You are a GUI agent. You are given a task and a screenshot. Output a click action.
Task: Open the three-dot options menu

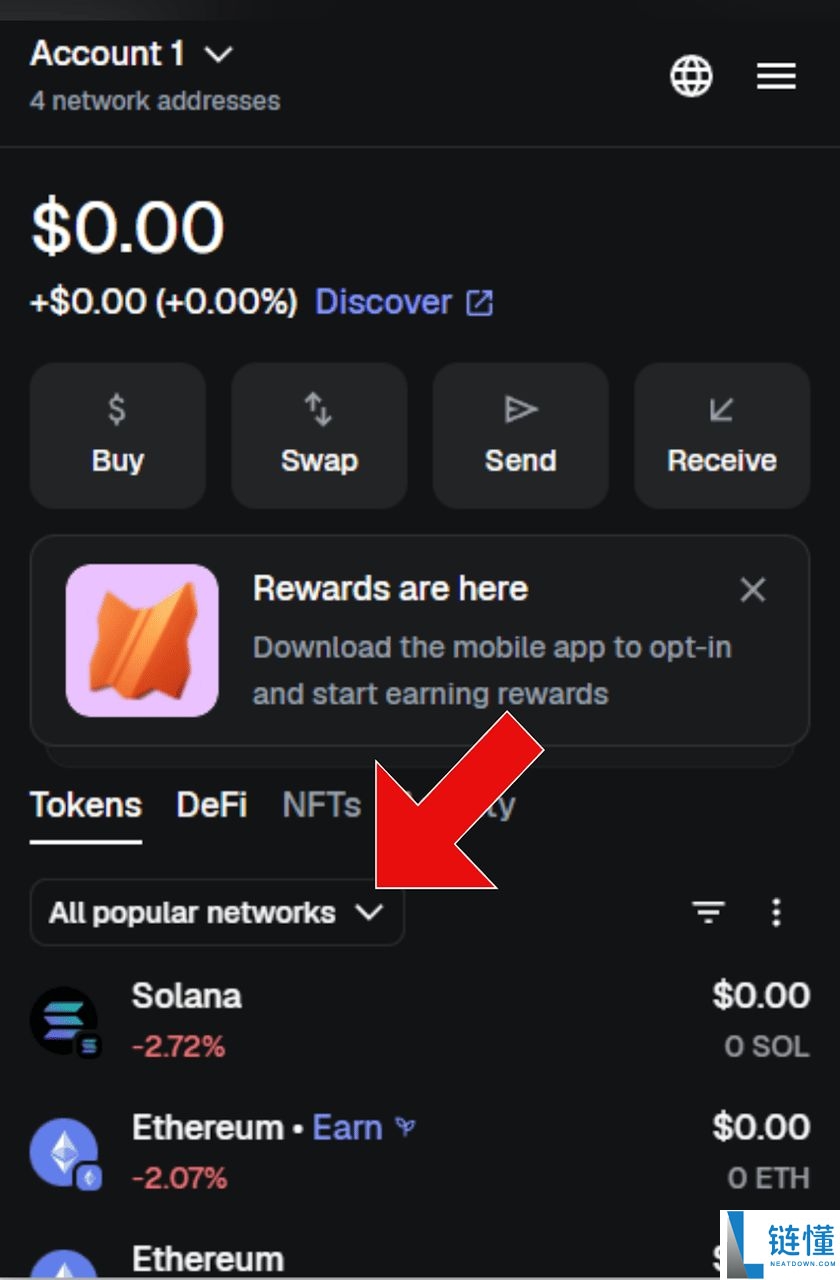click(777, 912)
